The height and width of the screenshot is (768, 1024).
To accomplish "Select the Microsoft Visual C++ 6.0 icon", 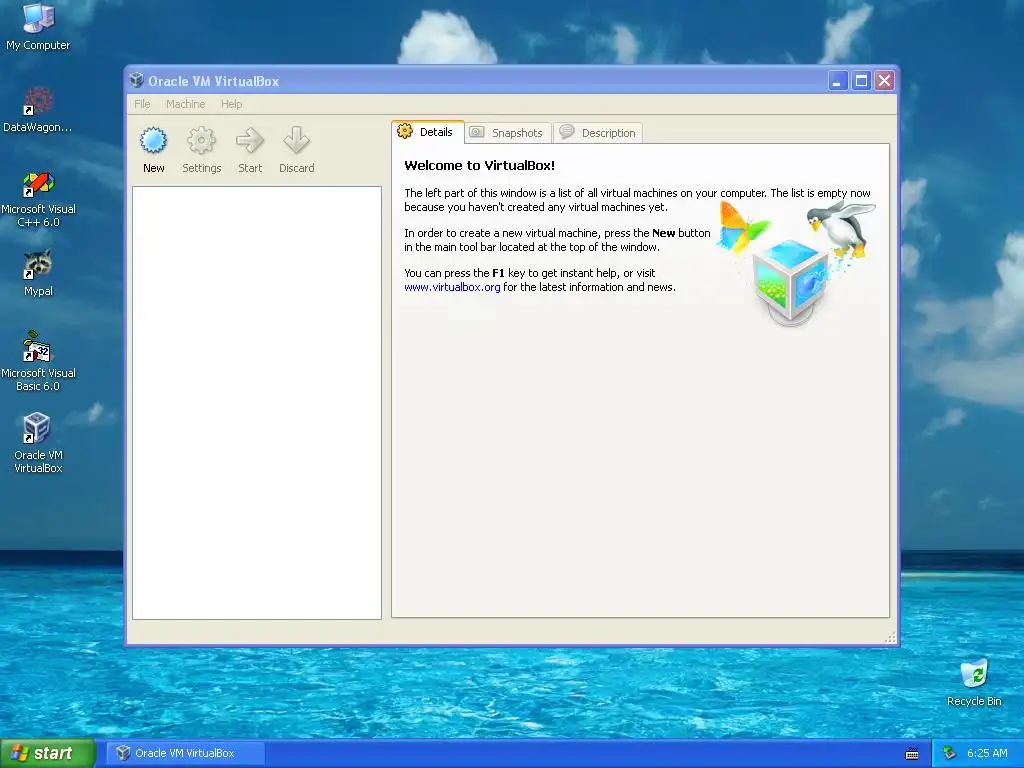I will pos(38,199).
